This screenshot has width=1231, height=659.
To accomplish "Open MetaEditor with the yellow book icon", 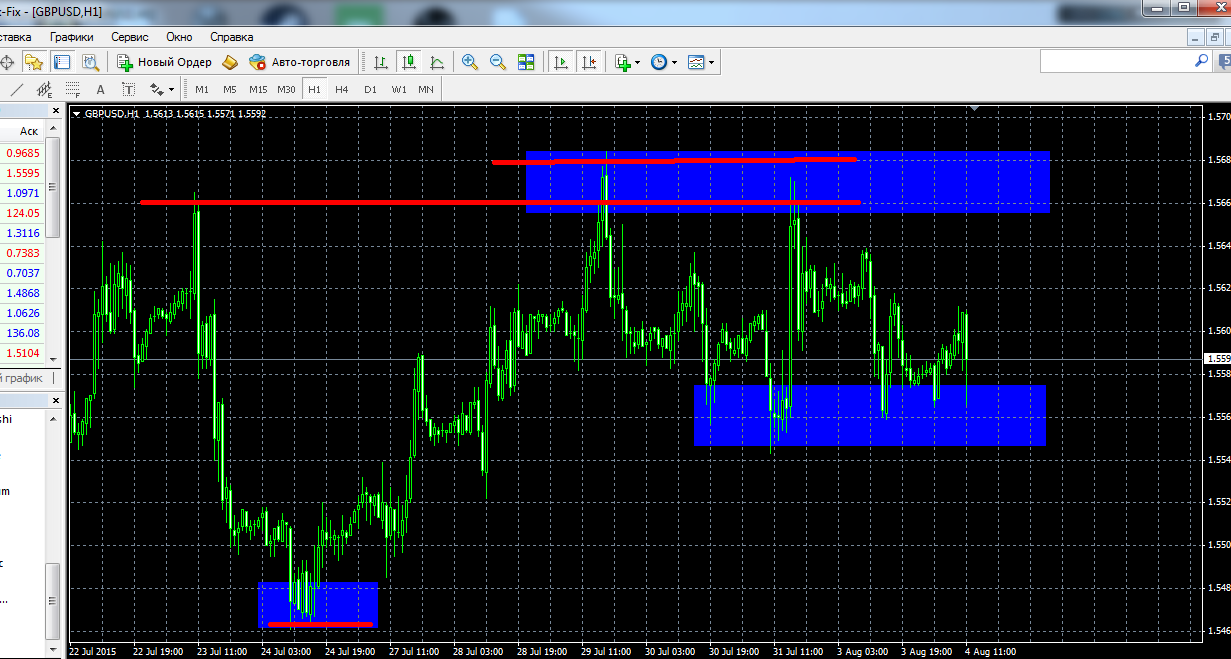I will point(230,62).
